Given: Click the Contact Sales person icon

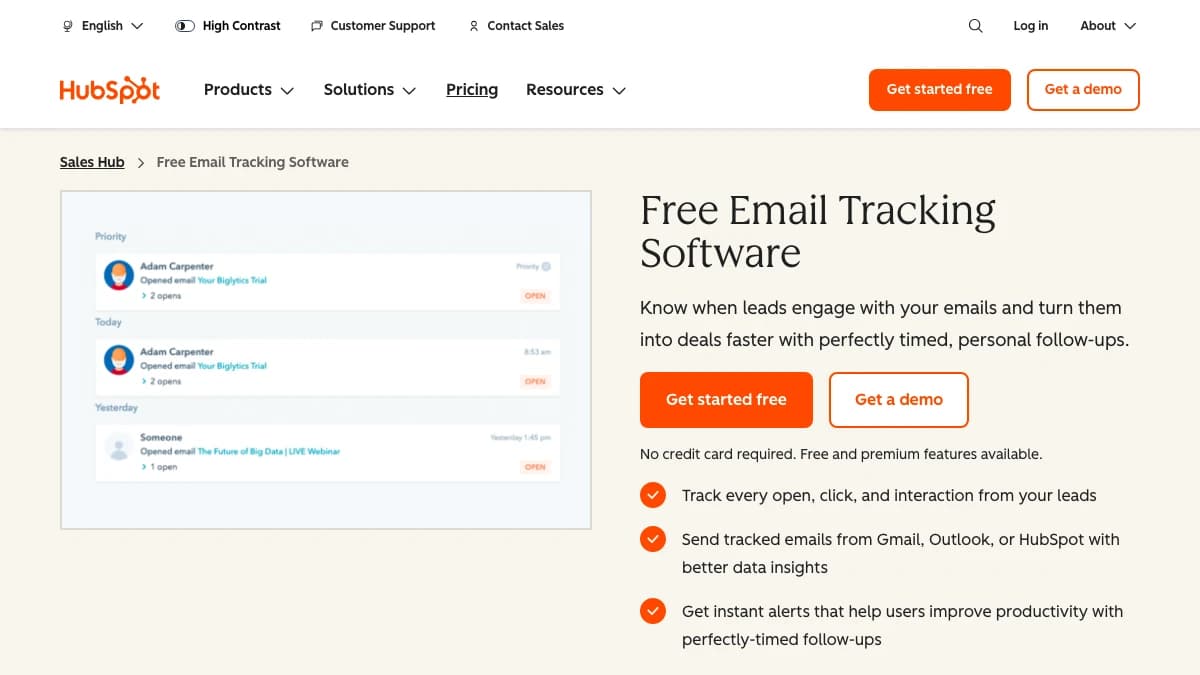Looking at the screenshot, I should click(474, 26).
